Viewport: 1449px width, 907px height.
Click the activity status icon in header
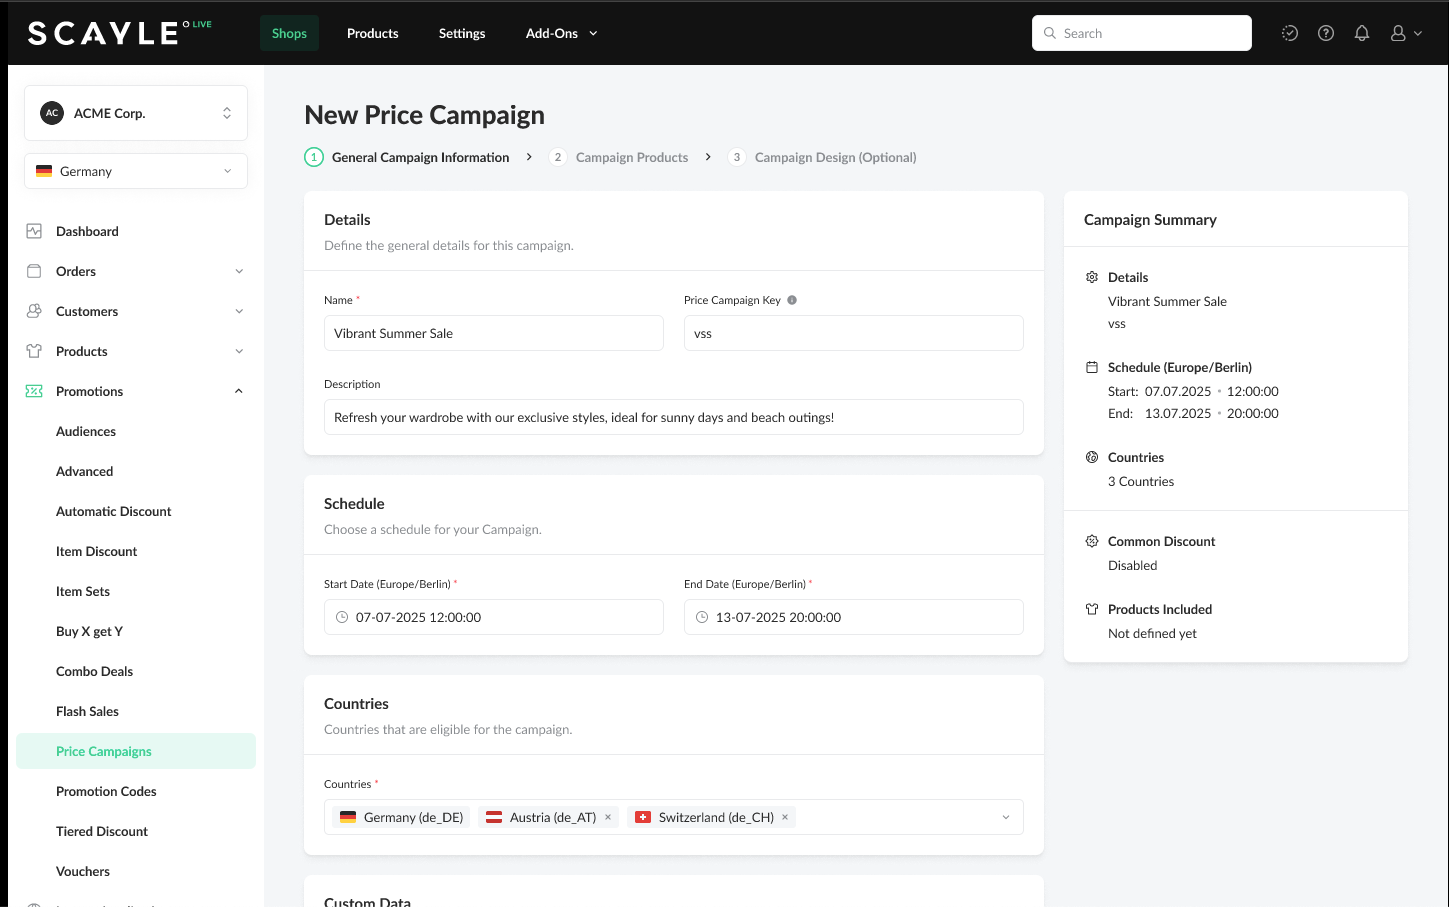tap(1289, 33)
